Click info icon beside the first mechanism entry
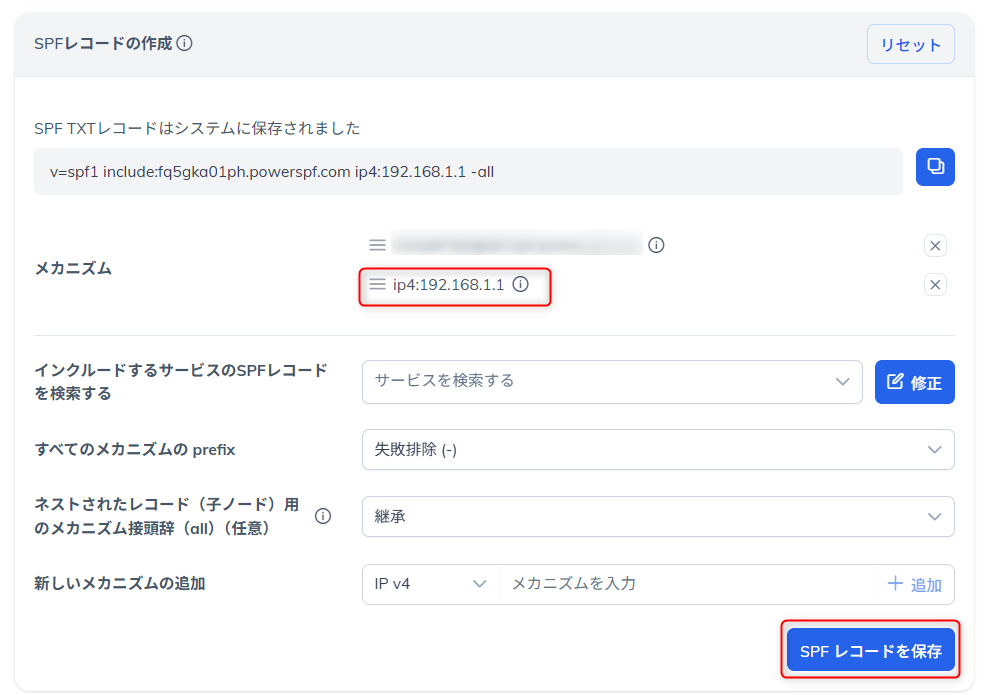Screen dimensions: 988x695 point(657,244)
